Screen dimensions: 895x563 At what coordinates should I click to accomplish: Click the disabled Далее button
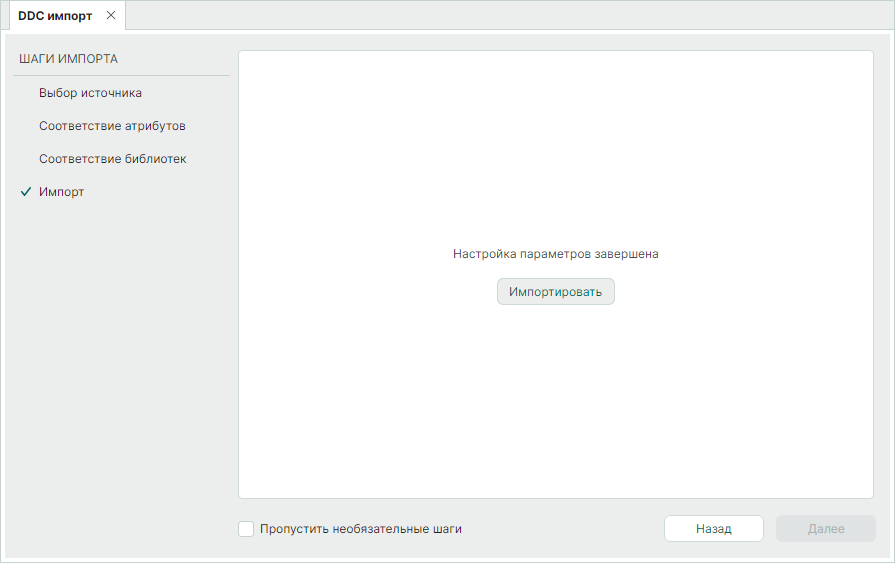coord(825,529)
